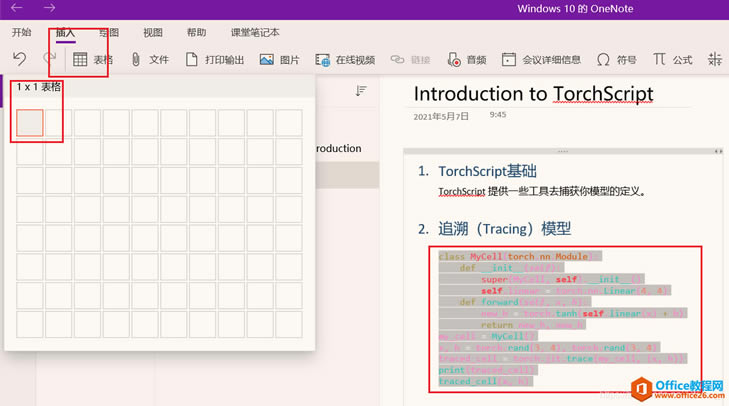This screenshot has width=729, height=406.
Task: Click the heading 追溯（Tracing）模型
Action: (504, 229)
